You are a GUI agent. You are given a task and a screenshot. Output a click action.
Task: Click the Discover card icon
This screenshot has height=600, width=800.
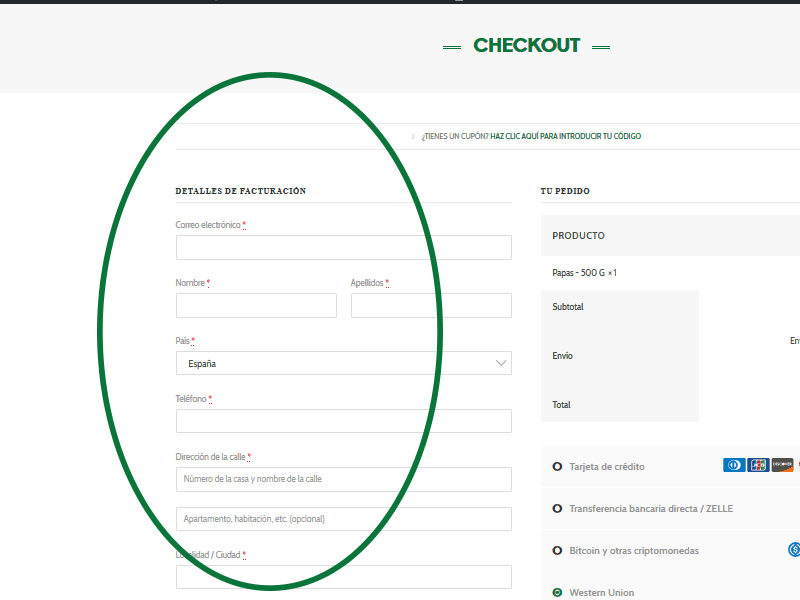click(x=781, y=465)
